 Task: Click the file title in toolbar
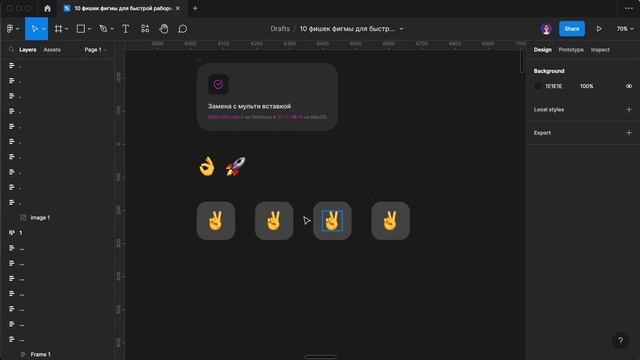347,29
